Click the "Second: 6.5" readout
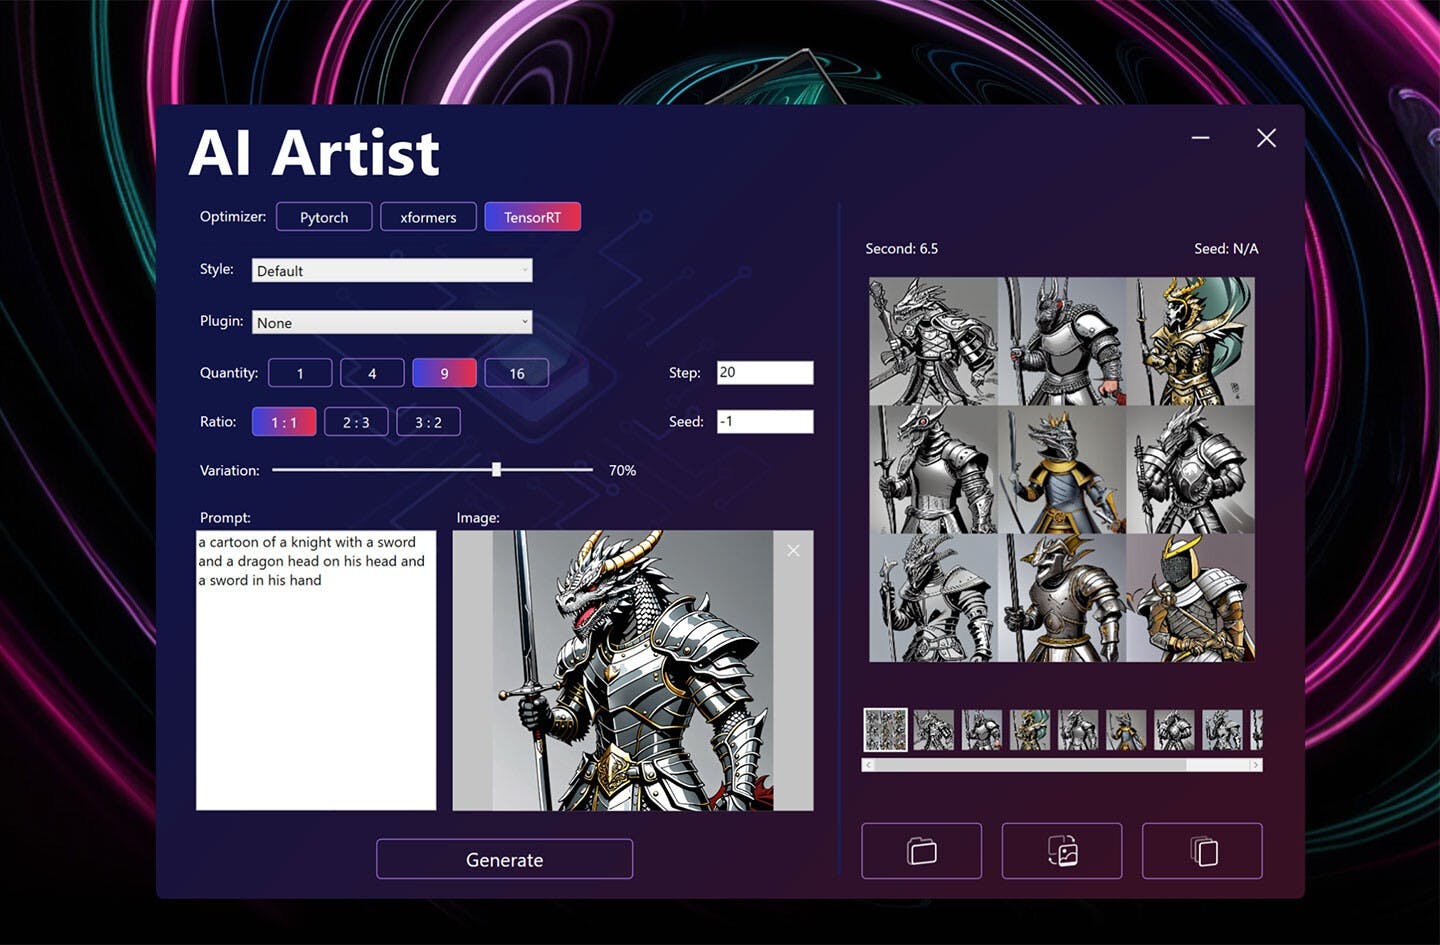 [x=902, y=248]
